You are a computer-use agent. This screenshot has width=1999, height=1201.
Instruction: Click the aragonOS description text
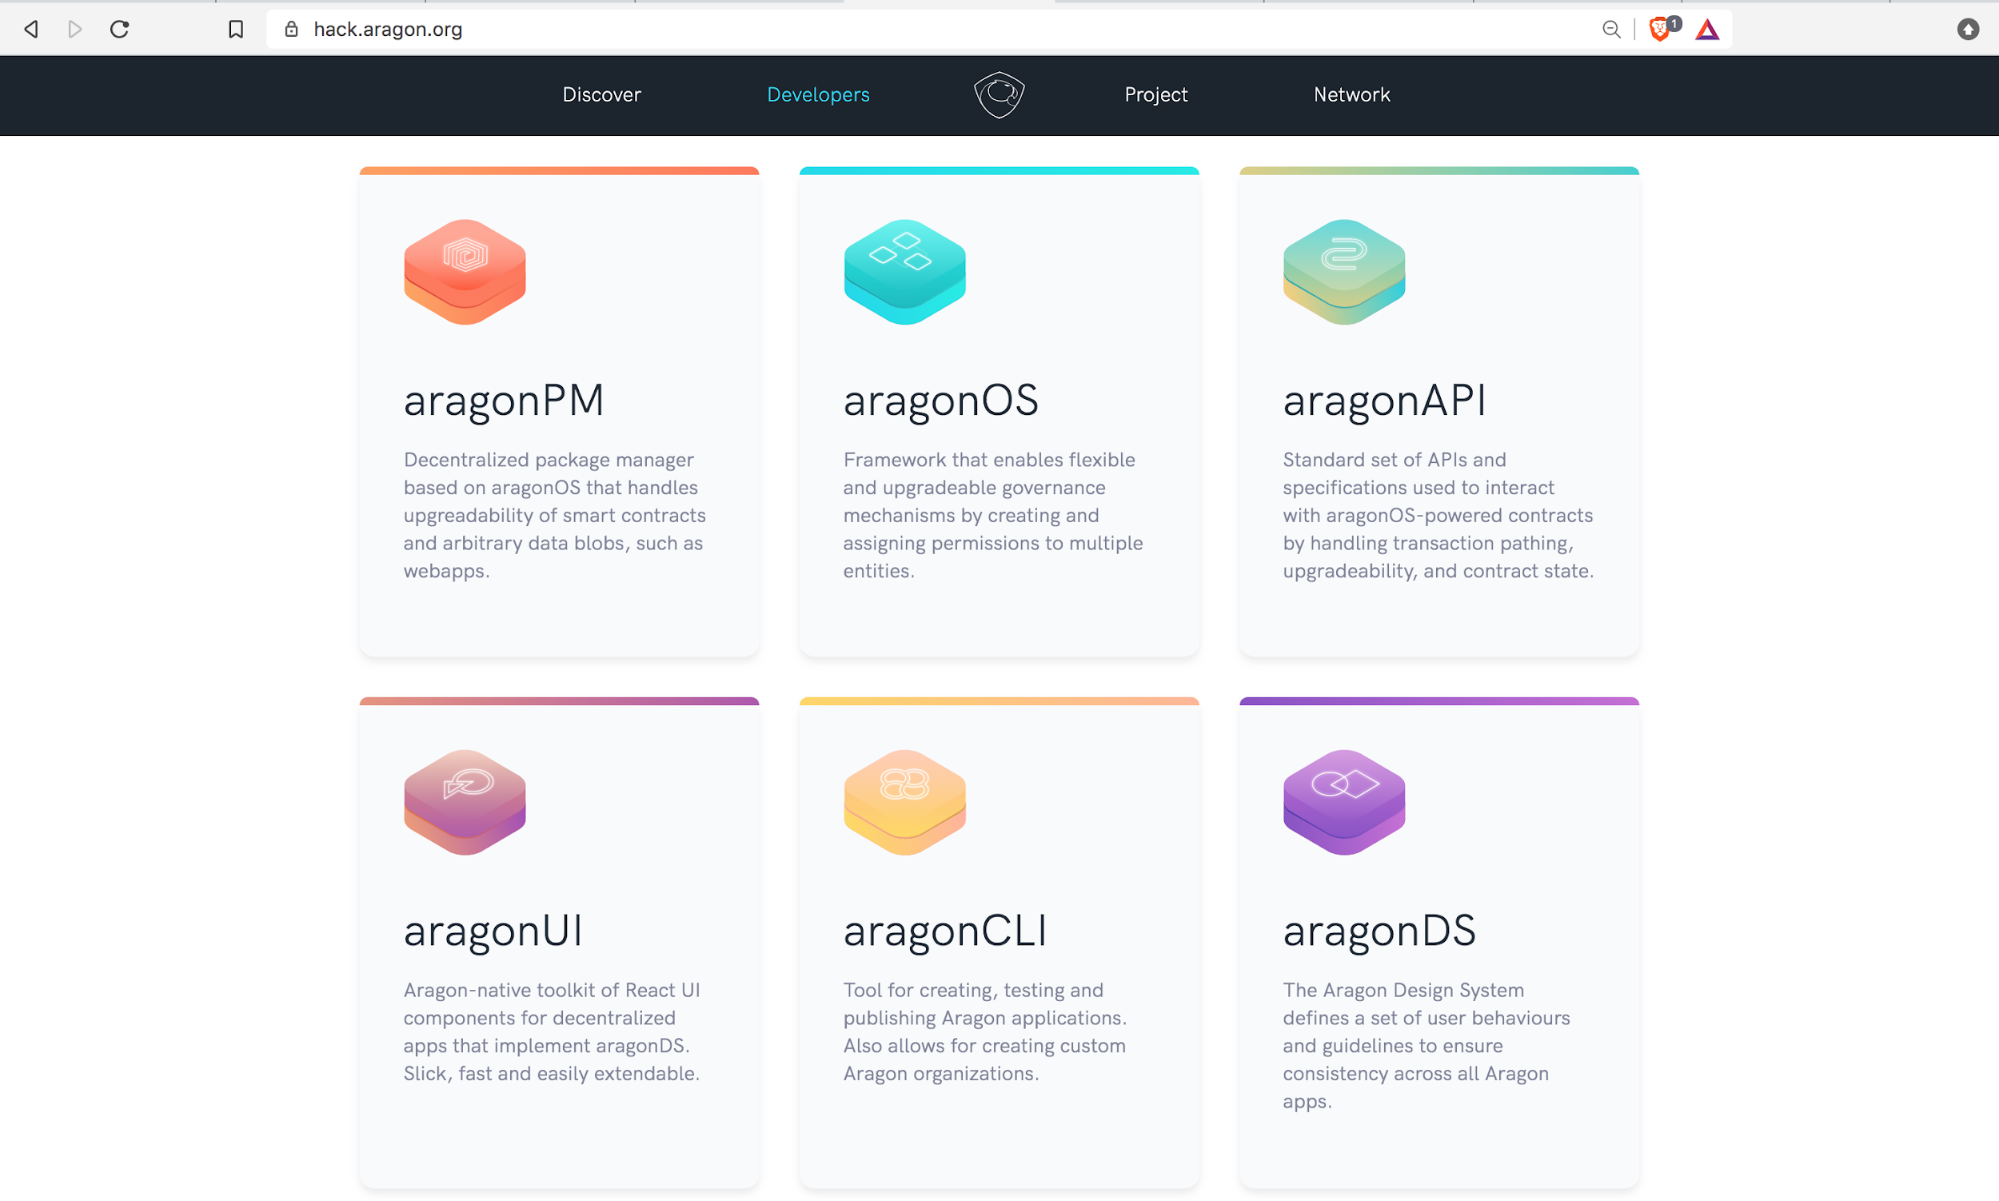[993, 515]
